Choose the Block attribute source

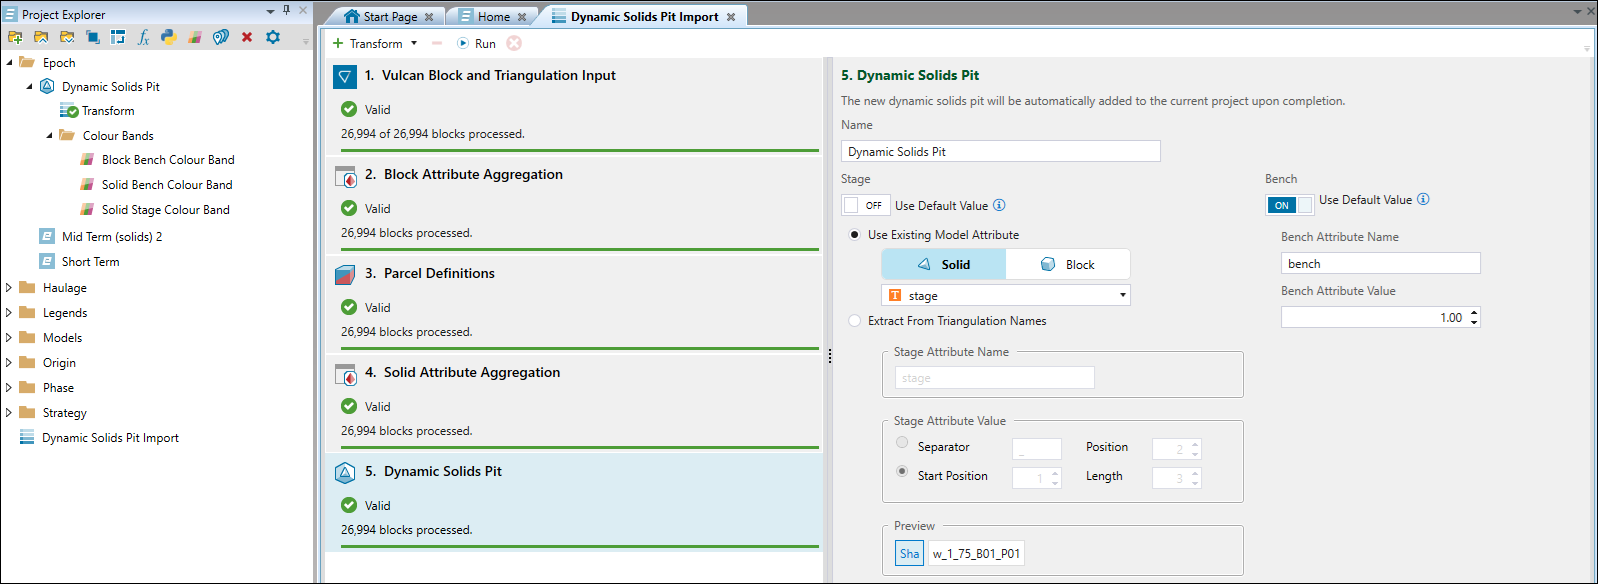click(1068, 264)
